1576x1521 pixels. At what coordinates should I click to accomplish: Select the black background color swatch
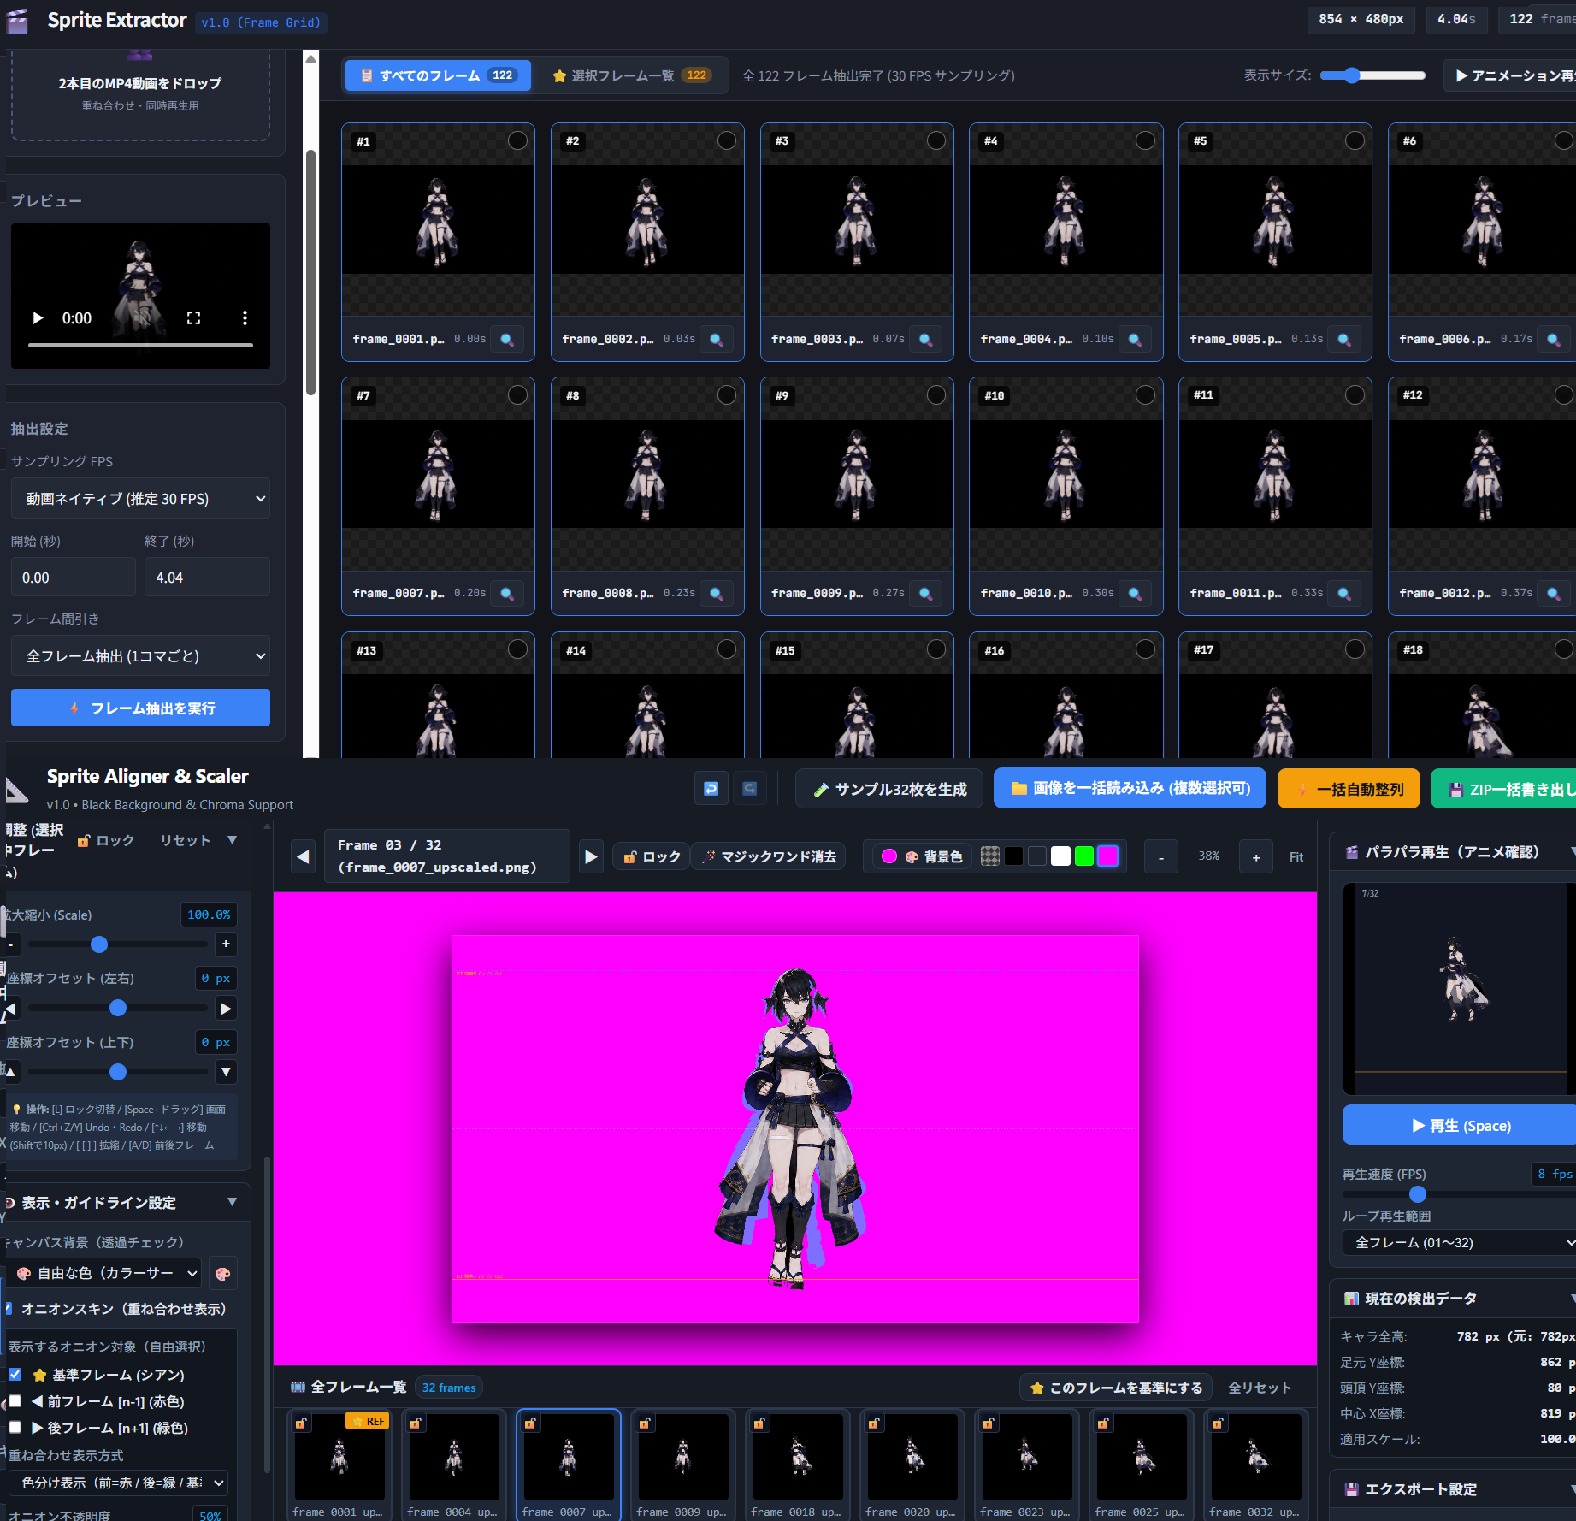point(1014,856)
